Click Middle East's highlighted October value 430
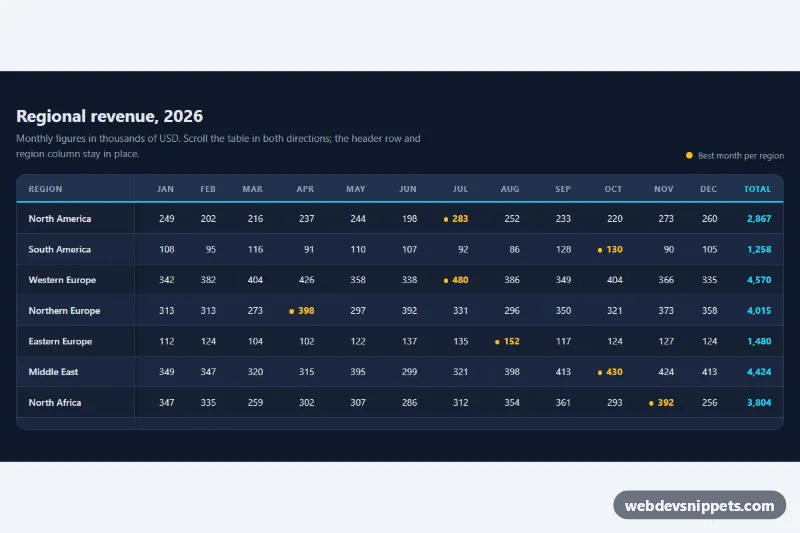800x533 pixels. tap(614, 372)
